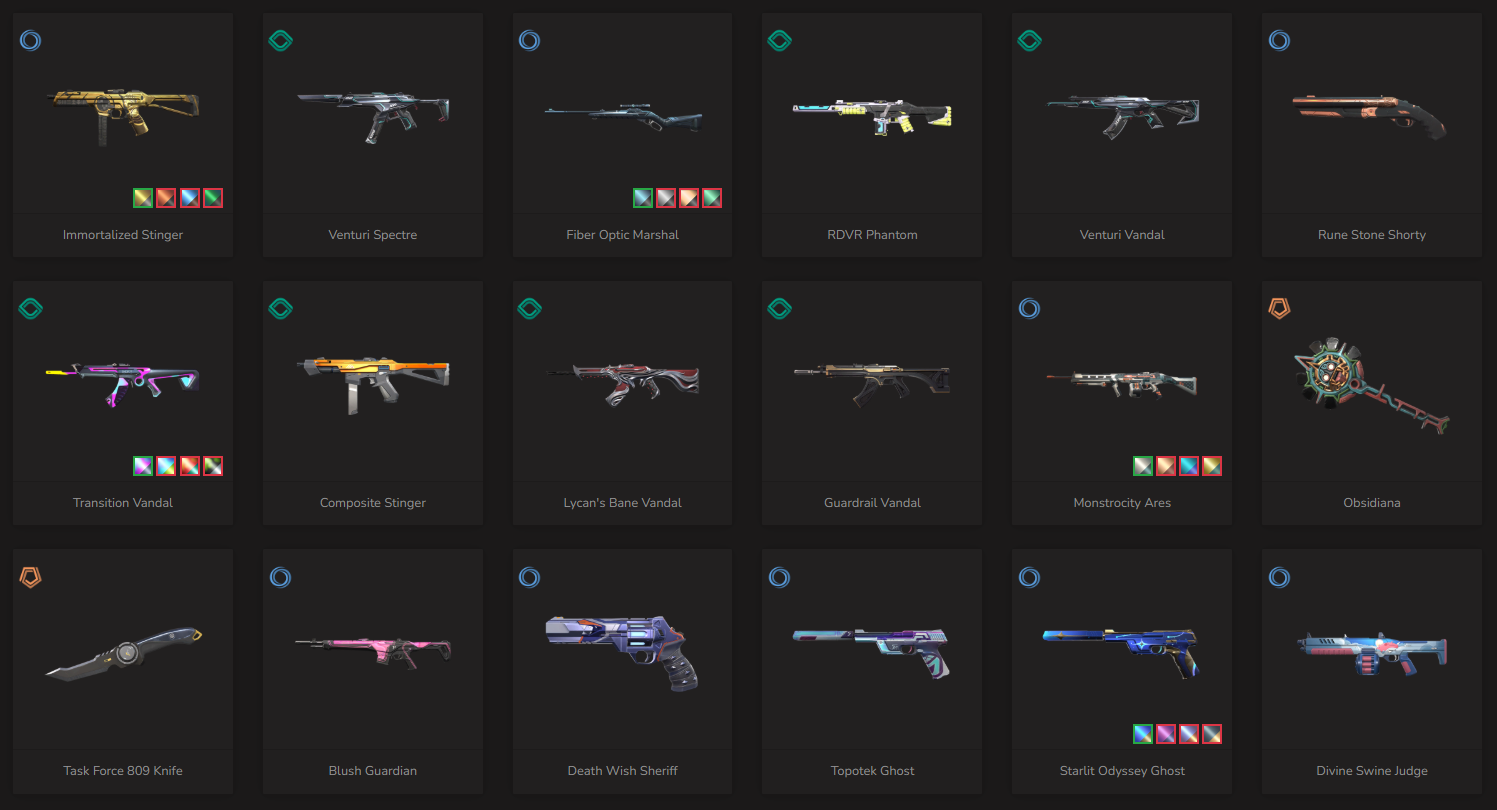
Task: Click the blue tier icon on Death Wish Sheriff
Action: point(529,577)
